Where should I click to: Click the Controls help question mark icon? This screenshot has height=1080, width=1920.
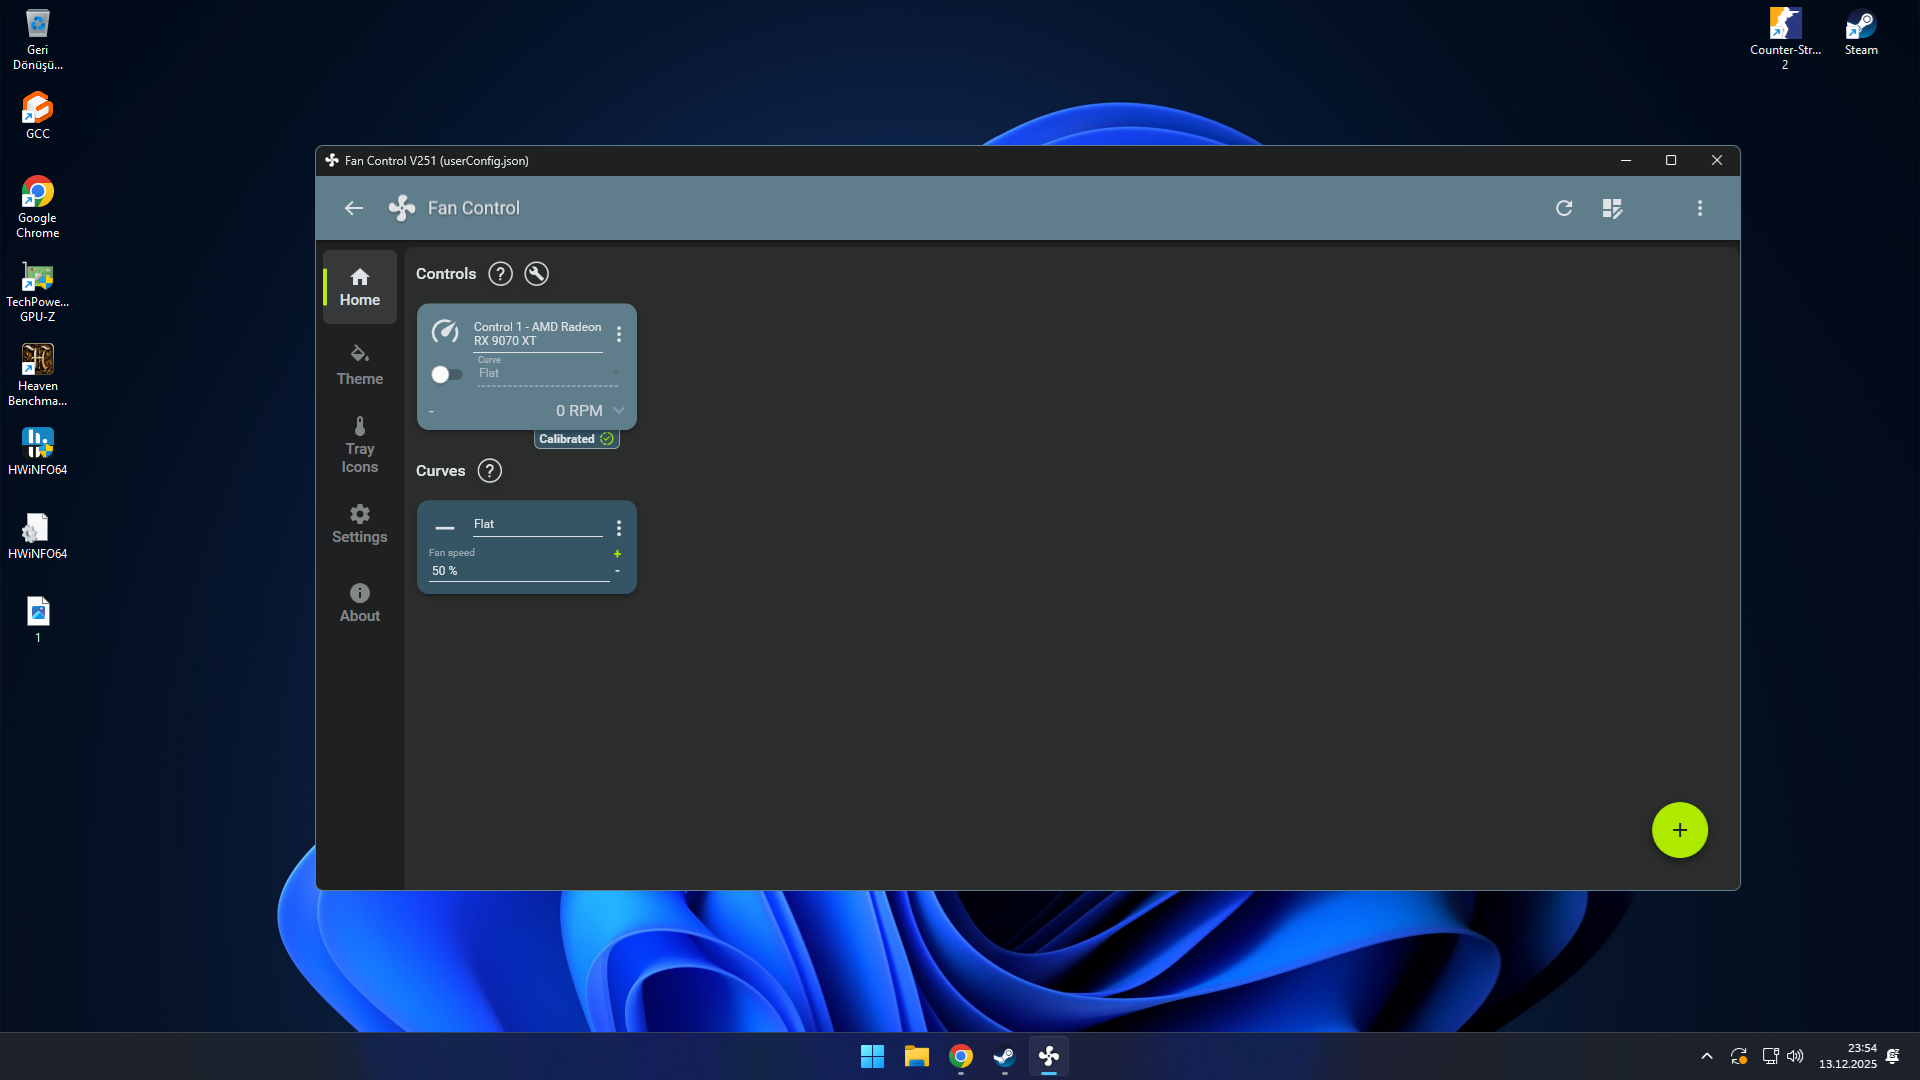point(500,274)
